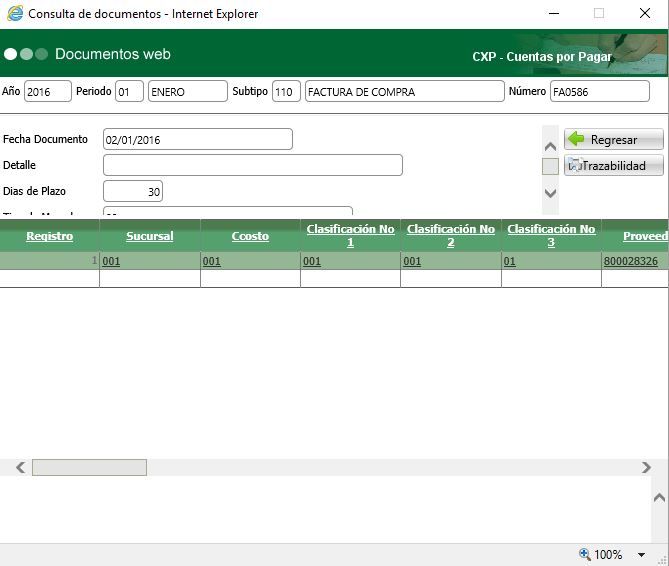Click the Documentos web title
Viewport: 669px width, 566px height.
point(113,54)
